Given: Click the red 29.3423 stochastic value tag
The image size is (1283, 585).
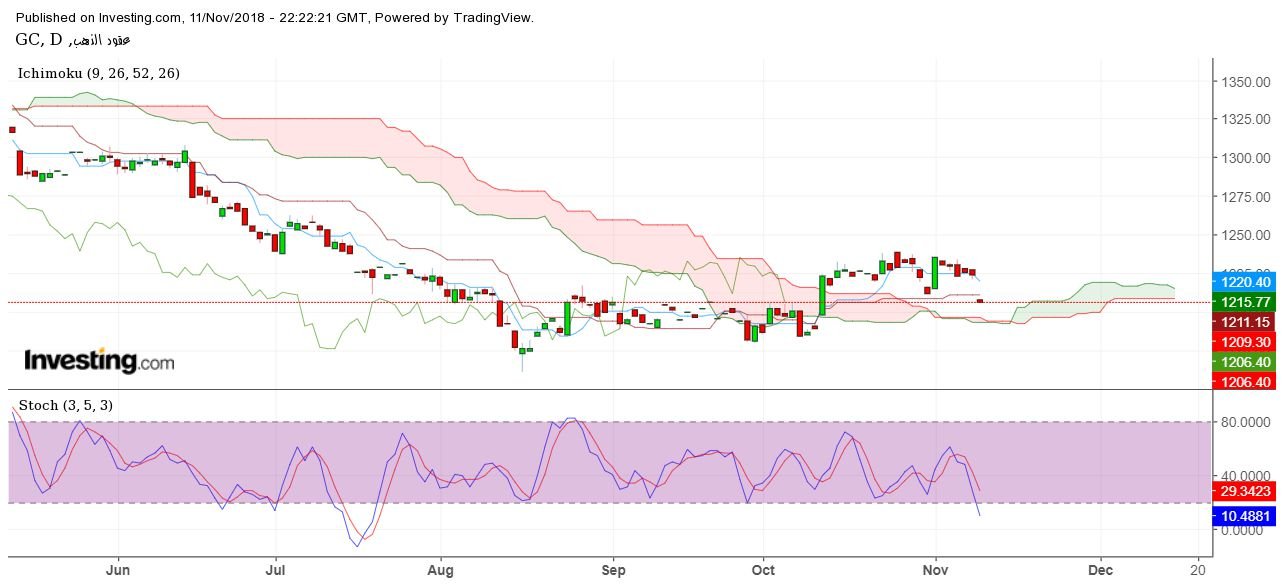Looking at the screenshot, I should pyautogui.click(x=1243, y=492).
